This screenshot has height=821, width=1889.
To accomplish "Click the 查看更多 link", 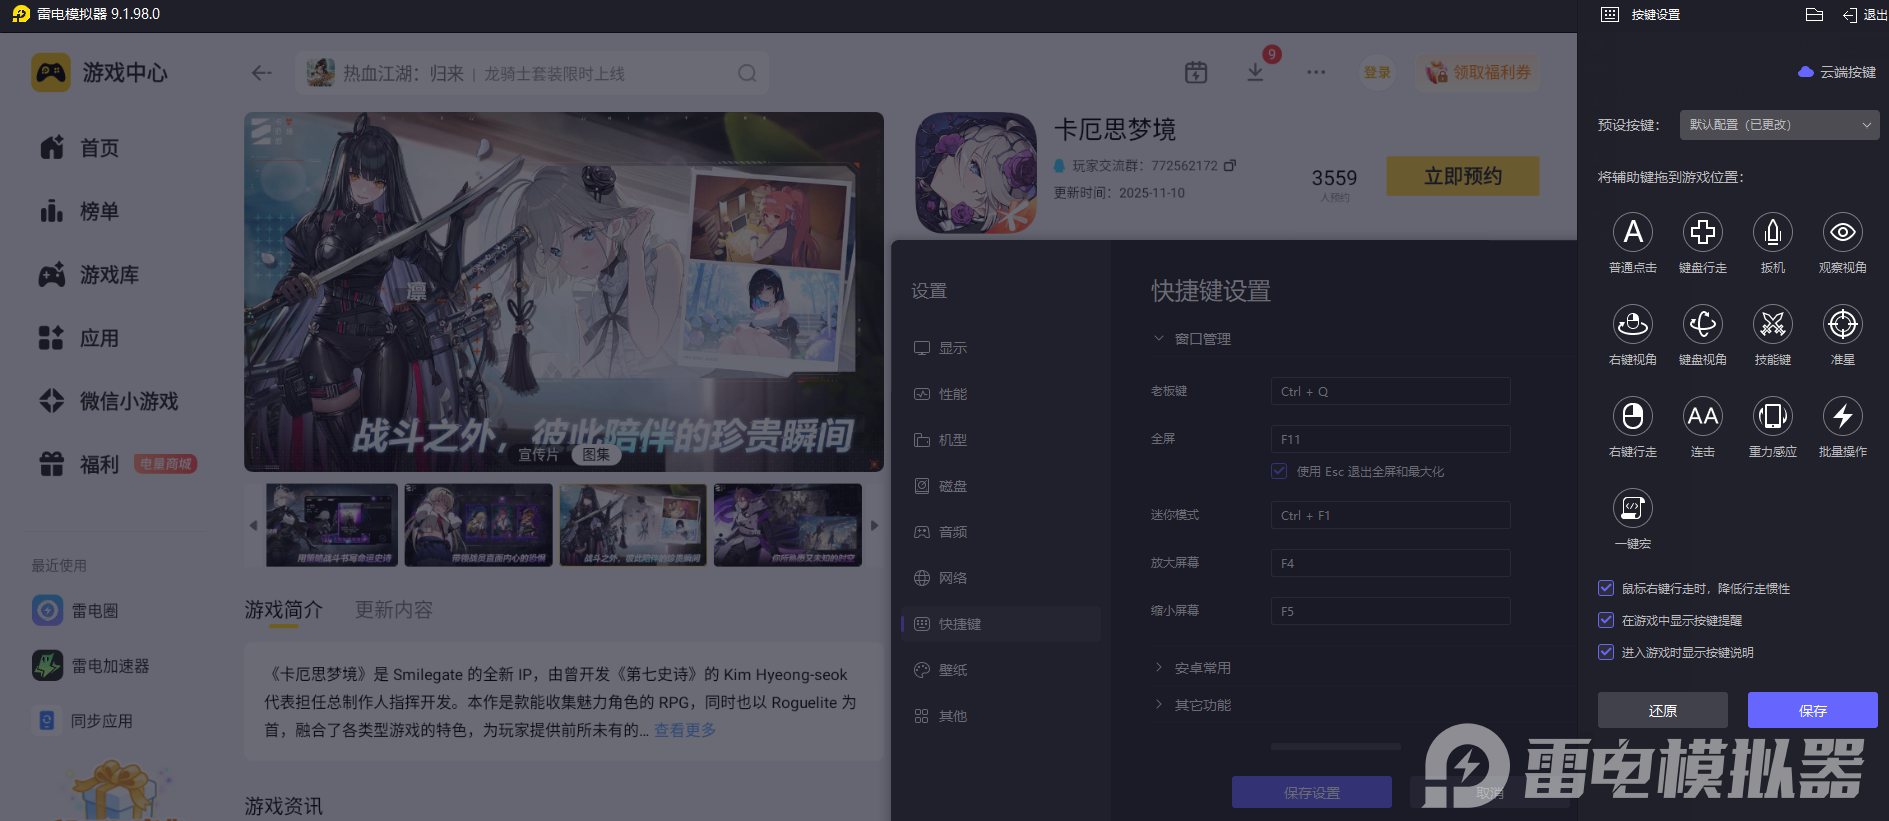I will click(x=685, y=730).
